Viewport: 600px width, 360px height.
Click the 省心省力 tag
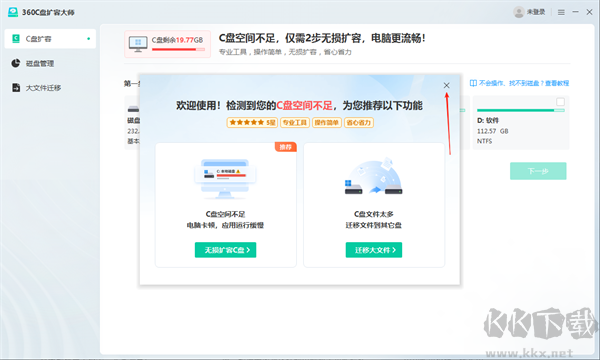tap(359, 122)
